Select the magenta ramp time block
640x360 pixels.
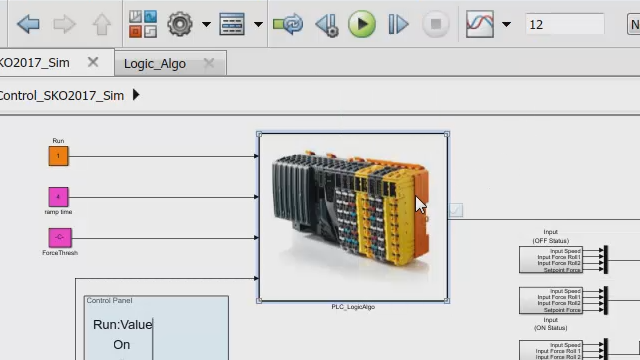(x=58, y=197)
